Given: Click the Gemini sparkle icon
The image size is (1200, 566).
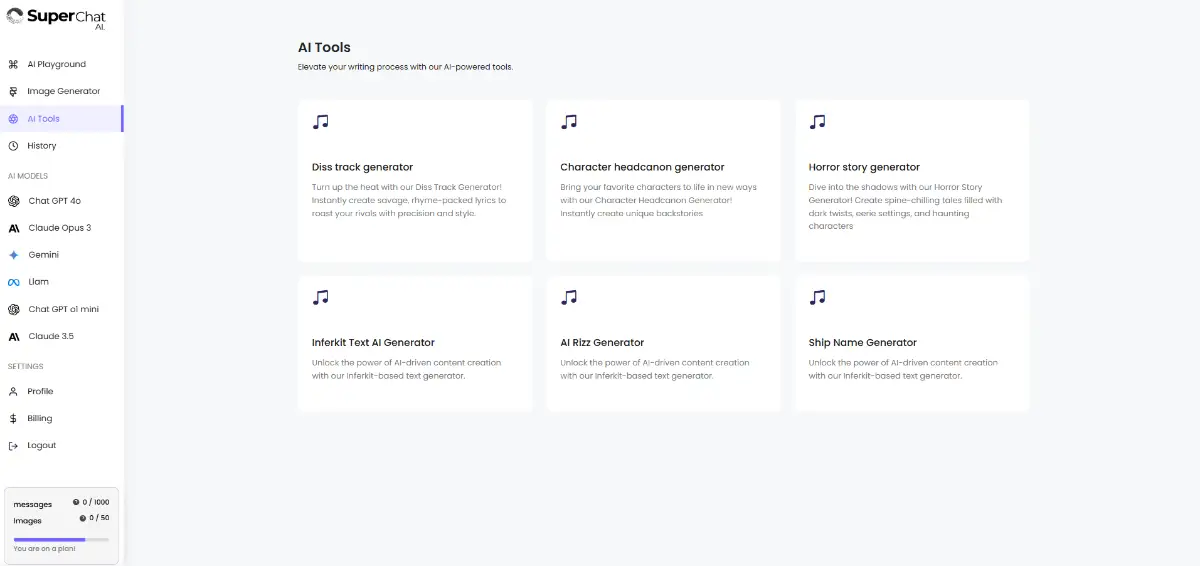Looking at the screenshot, I should coord(14,255).
